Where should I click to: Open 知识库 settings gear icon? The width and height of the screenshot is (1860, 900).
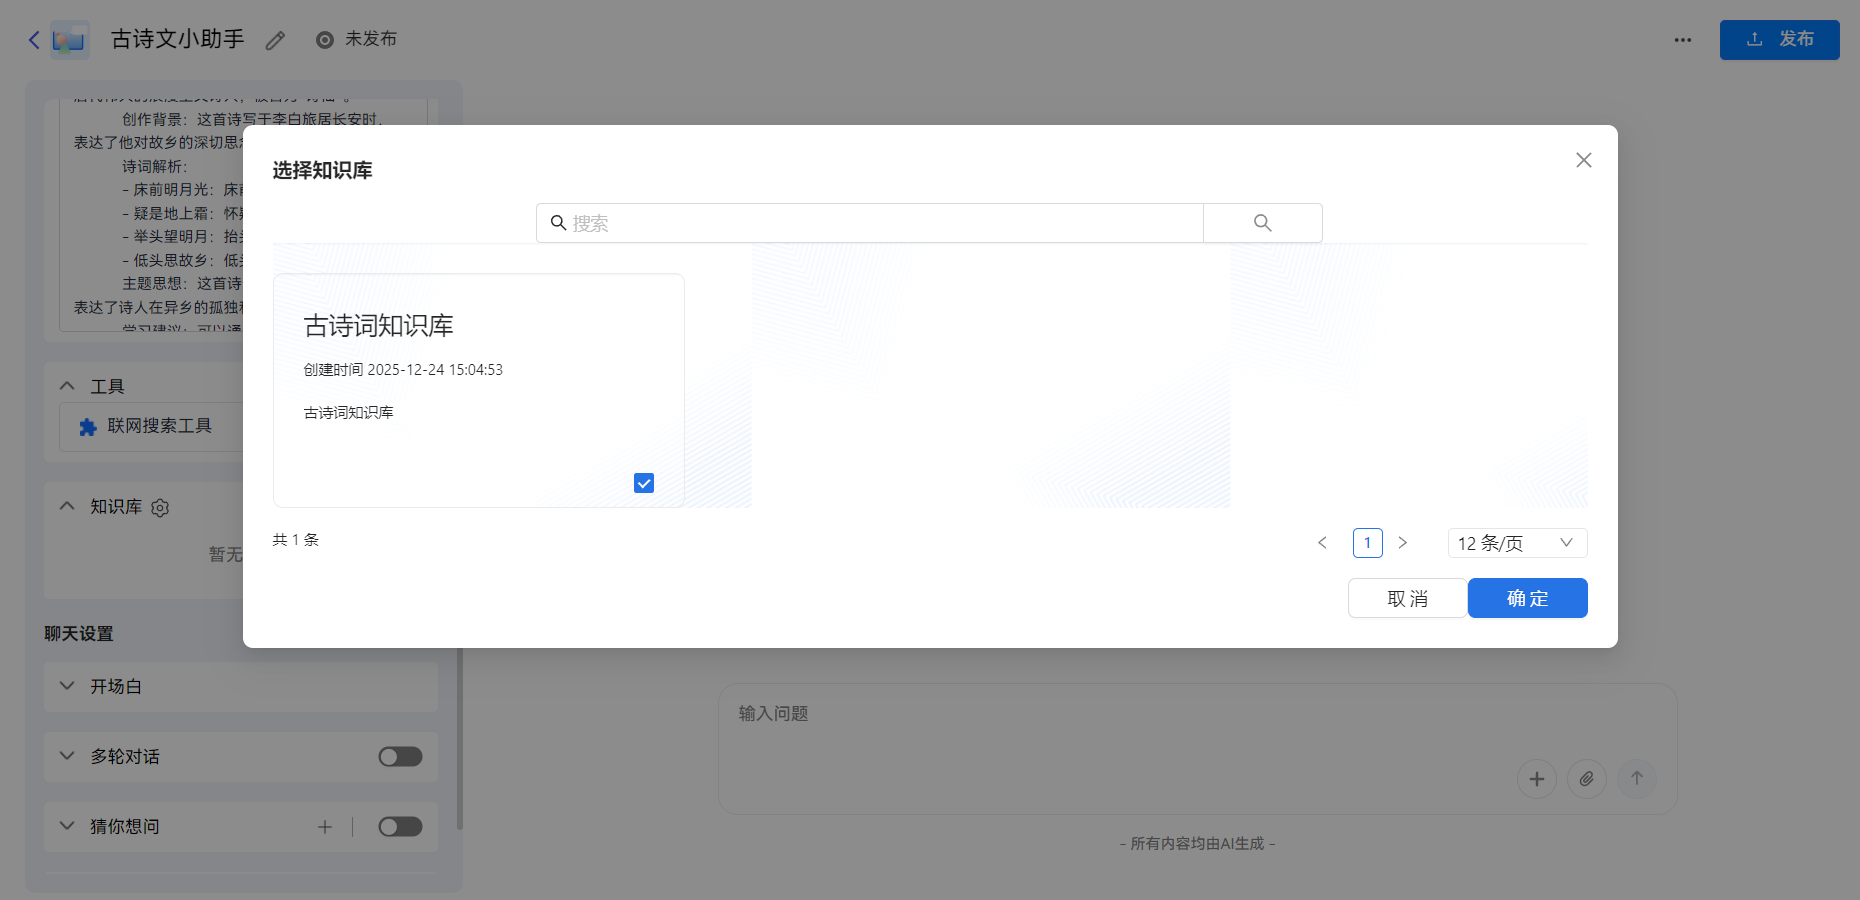click(160, 508)
